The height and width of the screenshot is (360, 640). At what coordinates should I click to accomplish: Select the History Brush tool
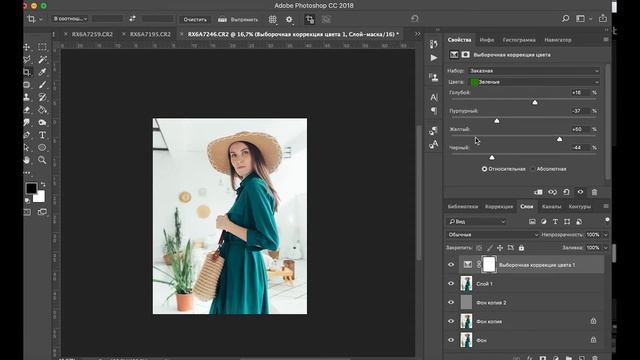pos(42,97)
